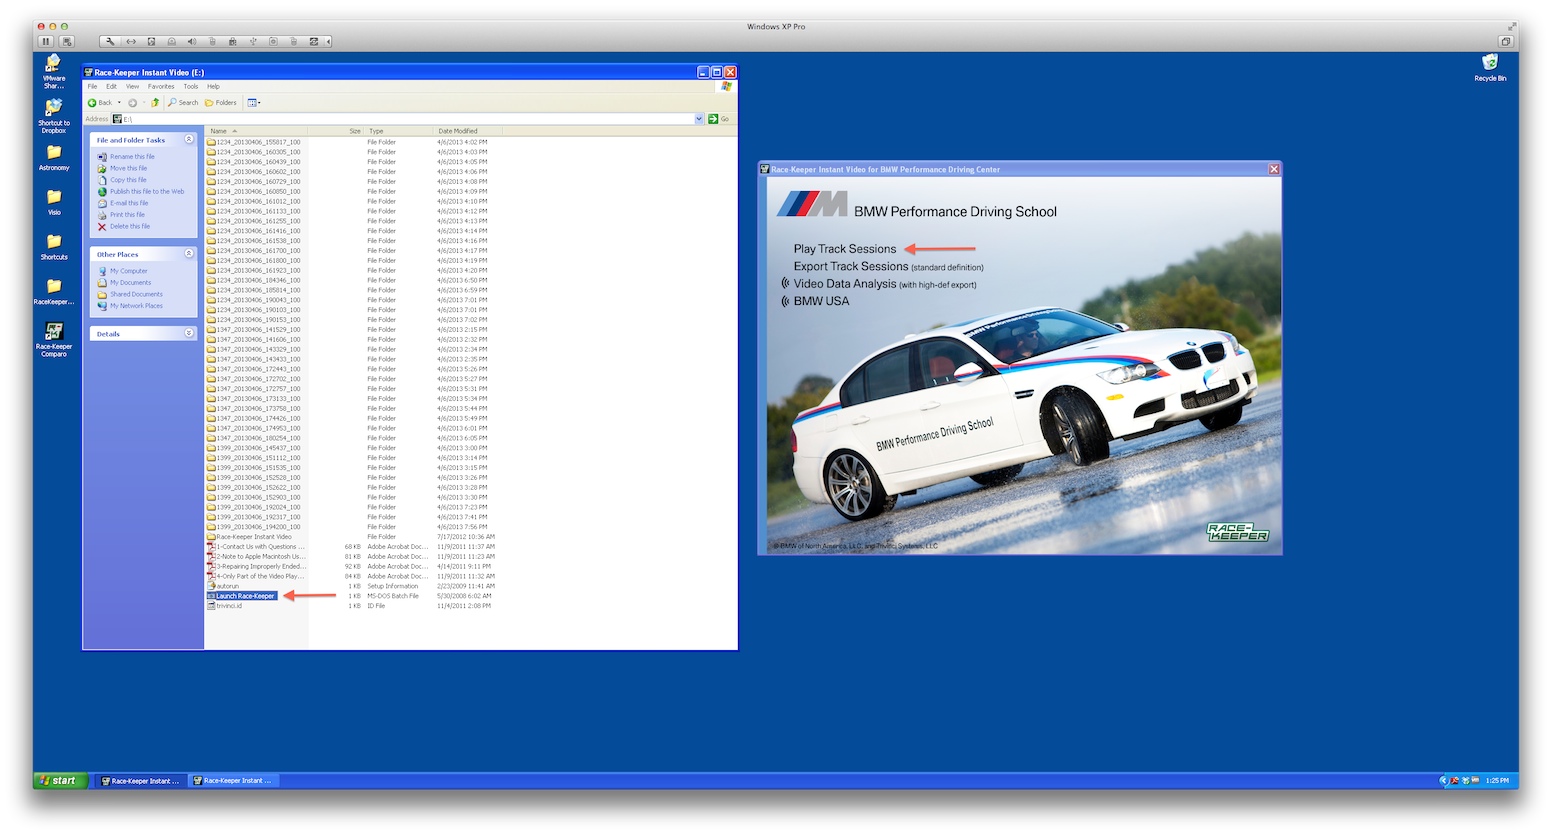Collapse the VMware device toolbar arrow
1551x835 pixels.
(328, 41)
